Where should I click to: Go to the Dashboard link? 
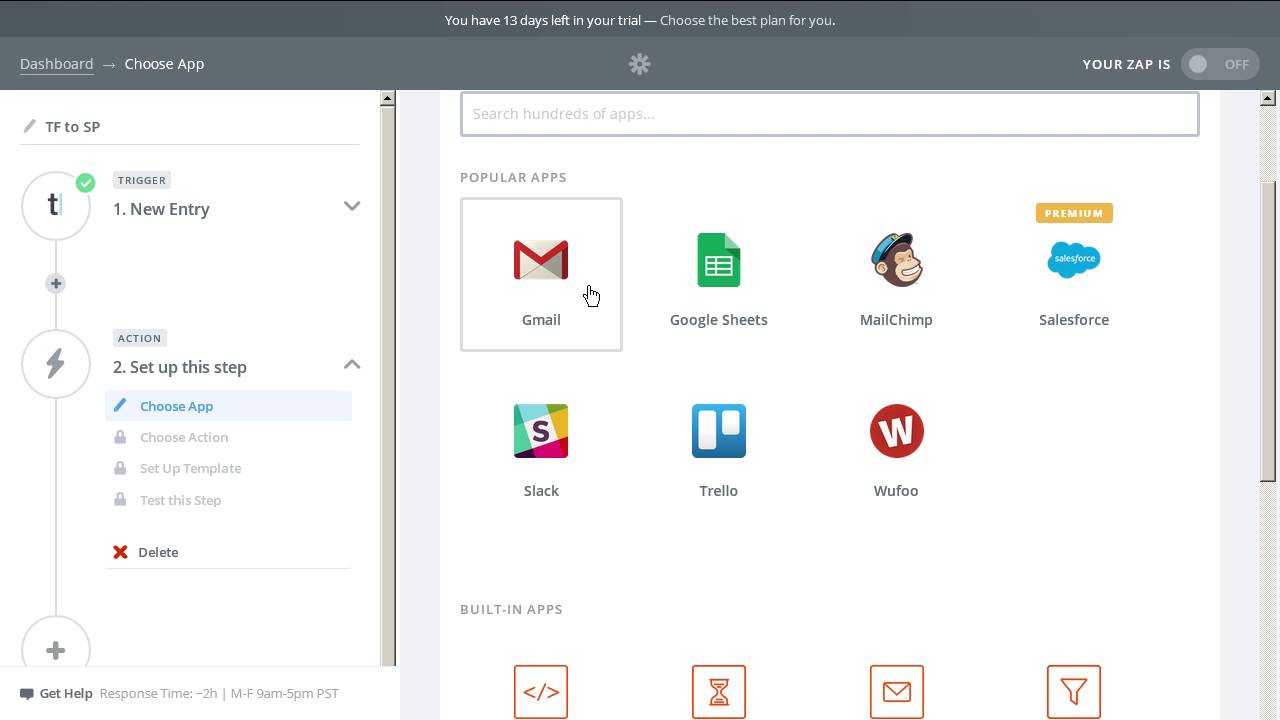point(57,63)
